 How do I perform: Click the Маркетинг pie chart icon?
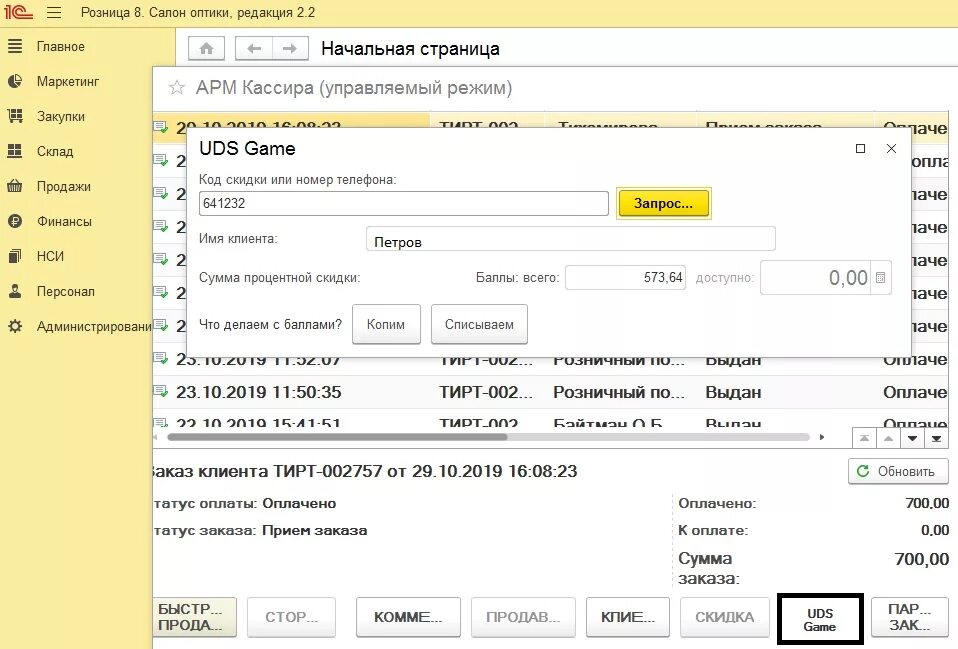coord(15,81)
